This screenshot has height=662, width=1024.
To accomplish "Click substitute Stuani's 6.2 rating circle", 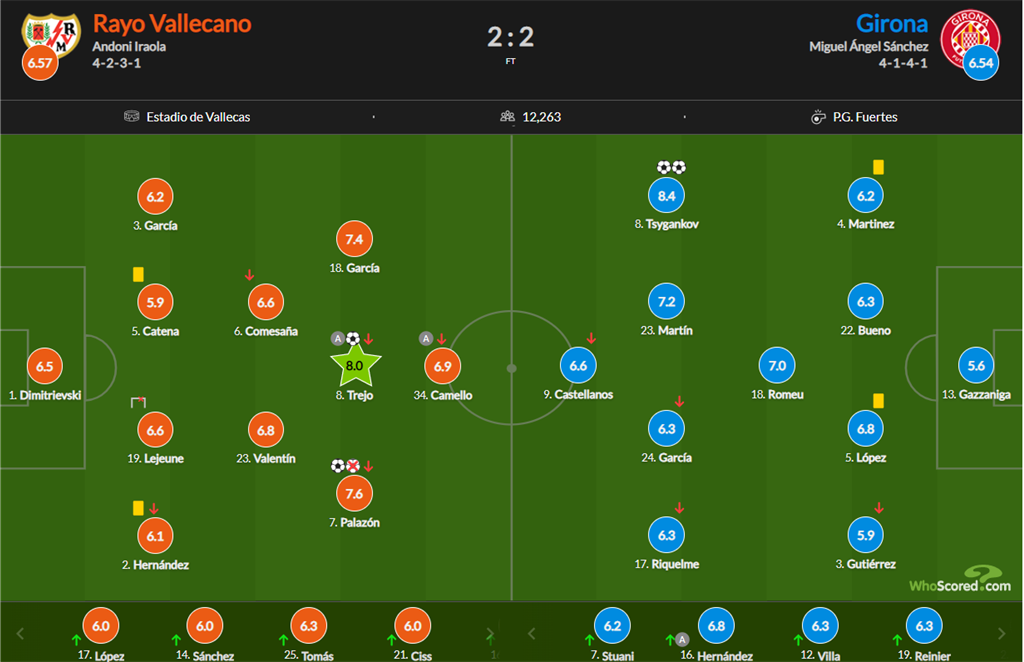I will 612,626.
